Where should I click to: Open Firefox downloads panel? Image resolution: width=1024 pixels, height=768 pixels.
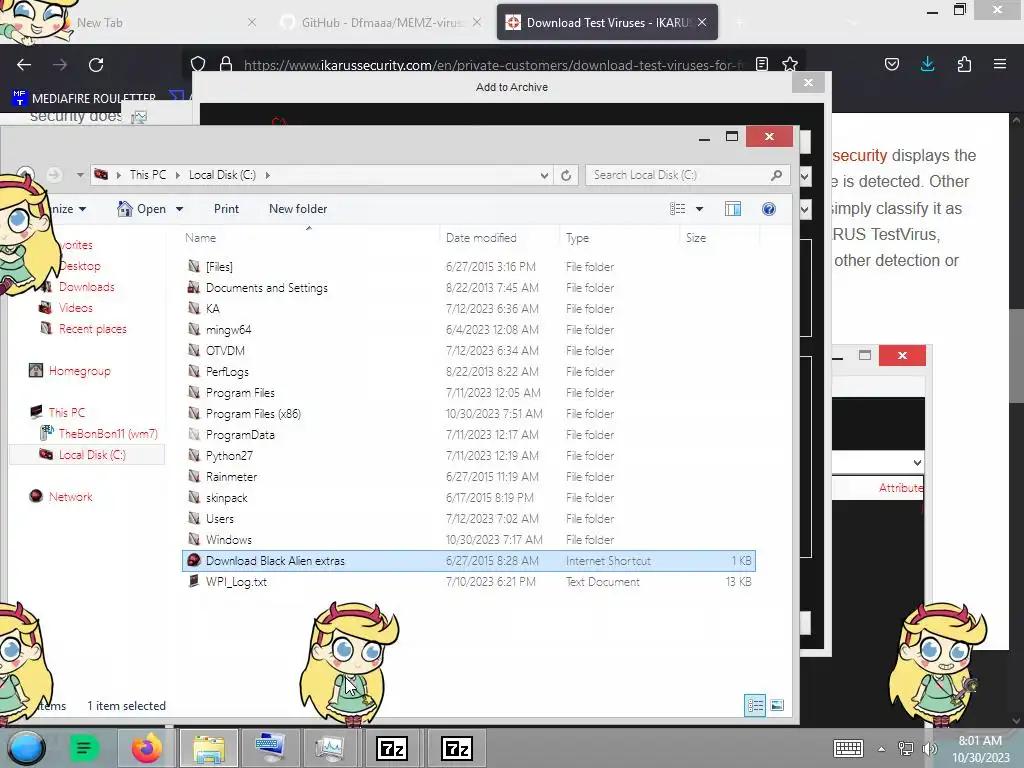coord(927,64)
